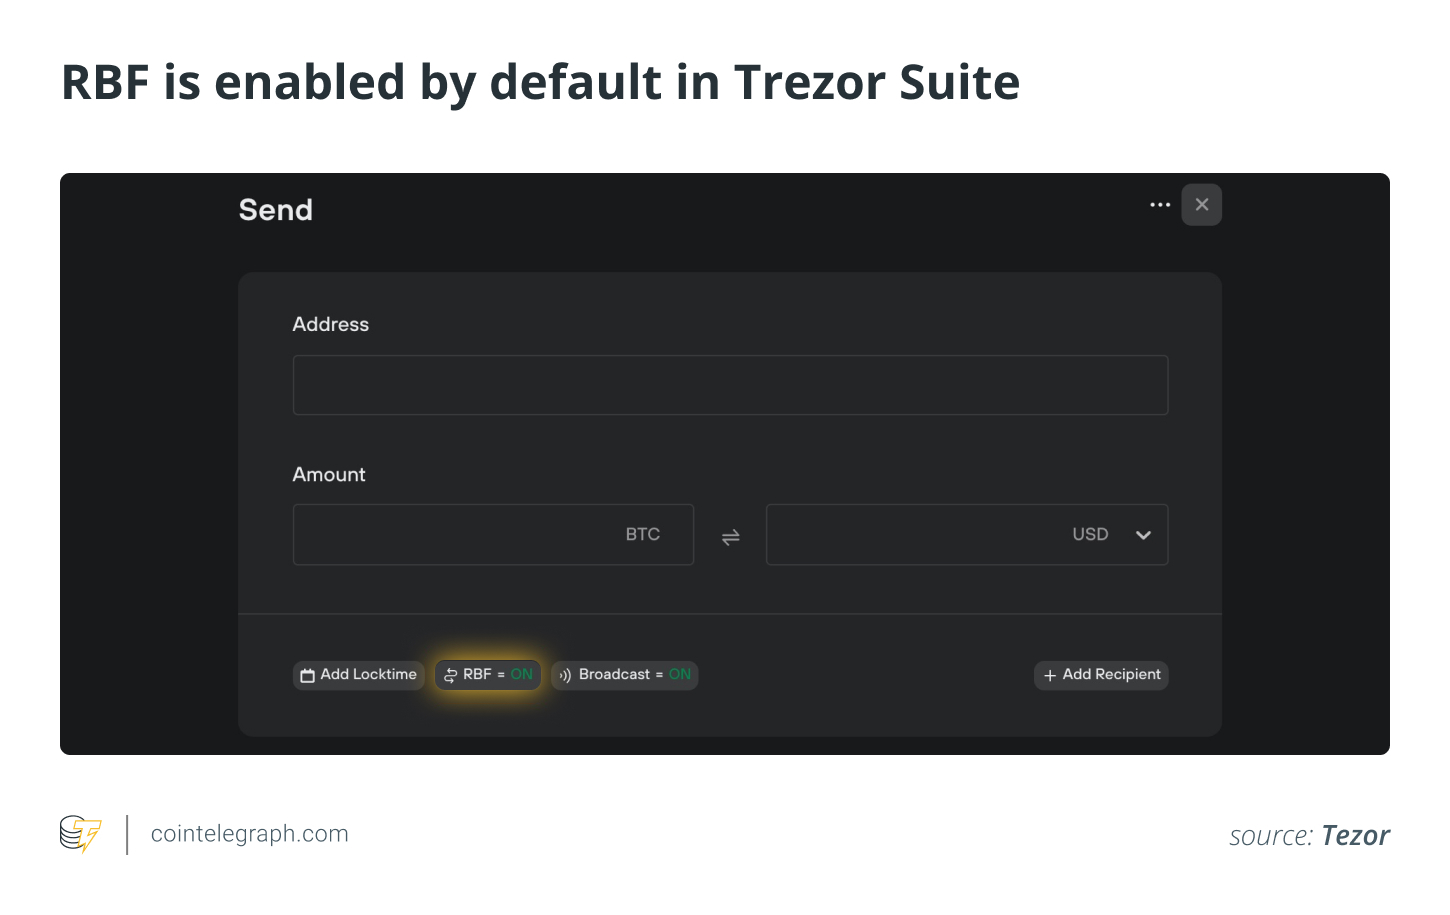This screenshot has height=915, width=1450.
Task: Click the Send heading title
Action: (x=275, y=210)
